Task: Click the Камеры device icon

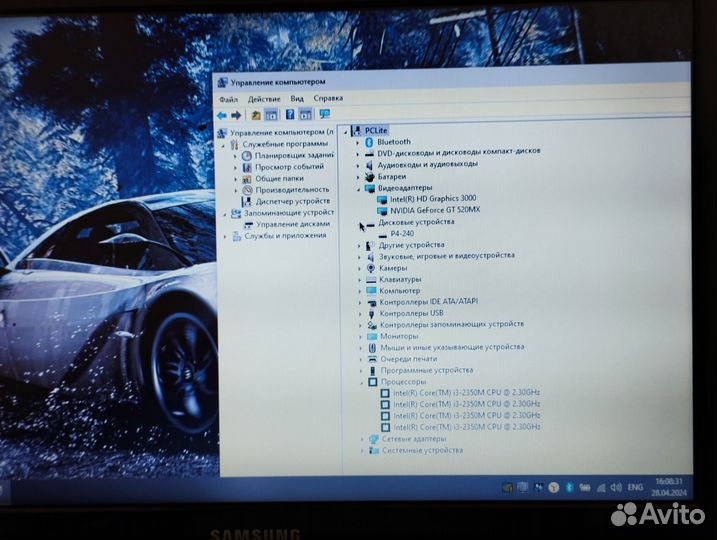Action: tap(371, 268)
